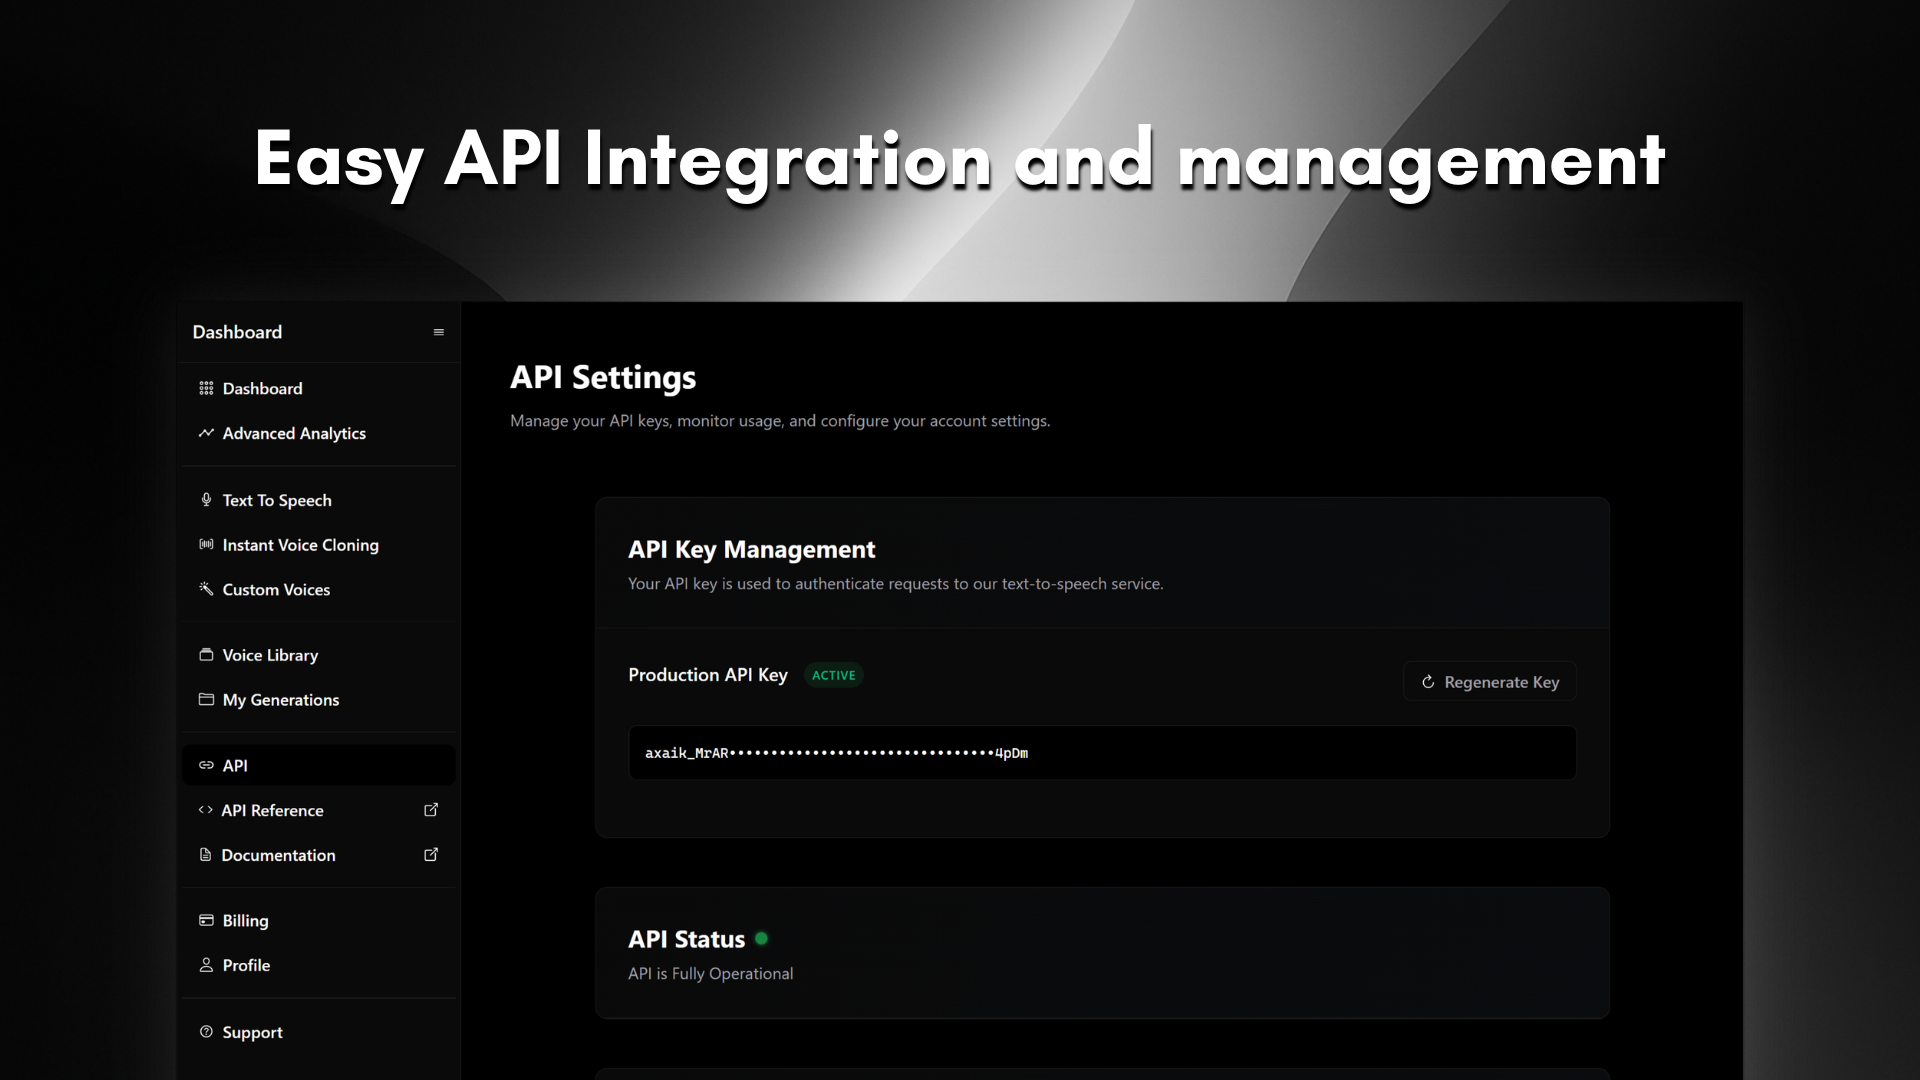1920x1080 pixels.
Task: Select the Instant Voice Cloning icon
Action: tap(206, 545)
